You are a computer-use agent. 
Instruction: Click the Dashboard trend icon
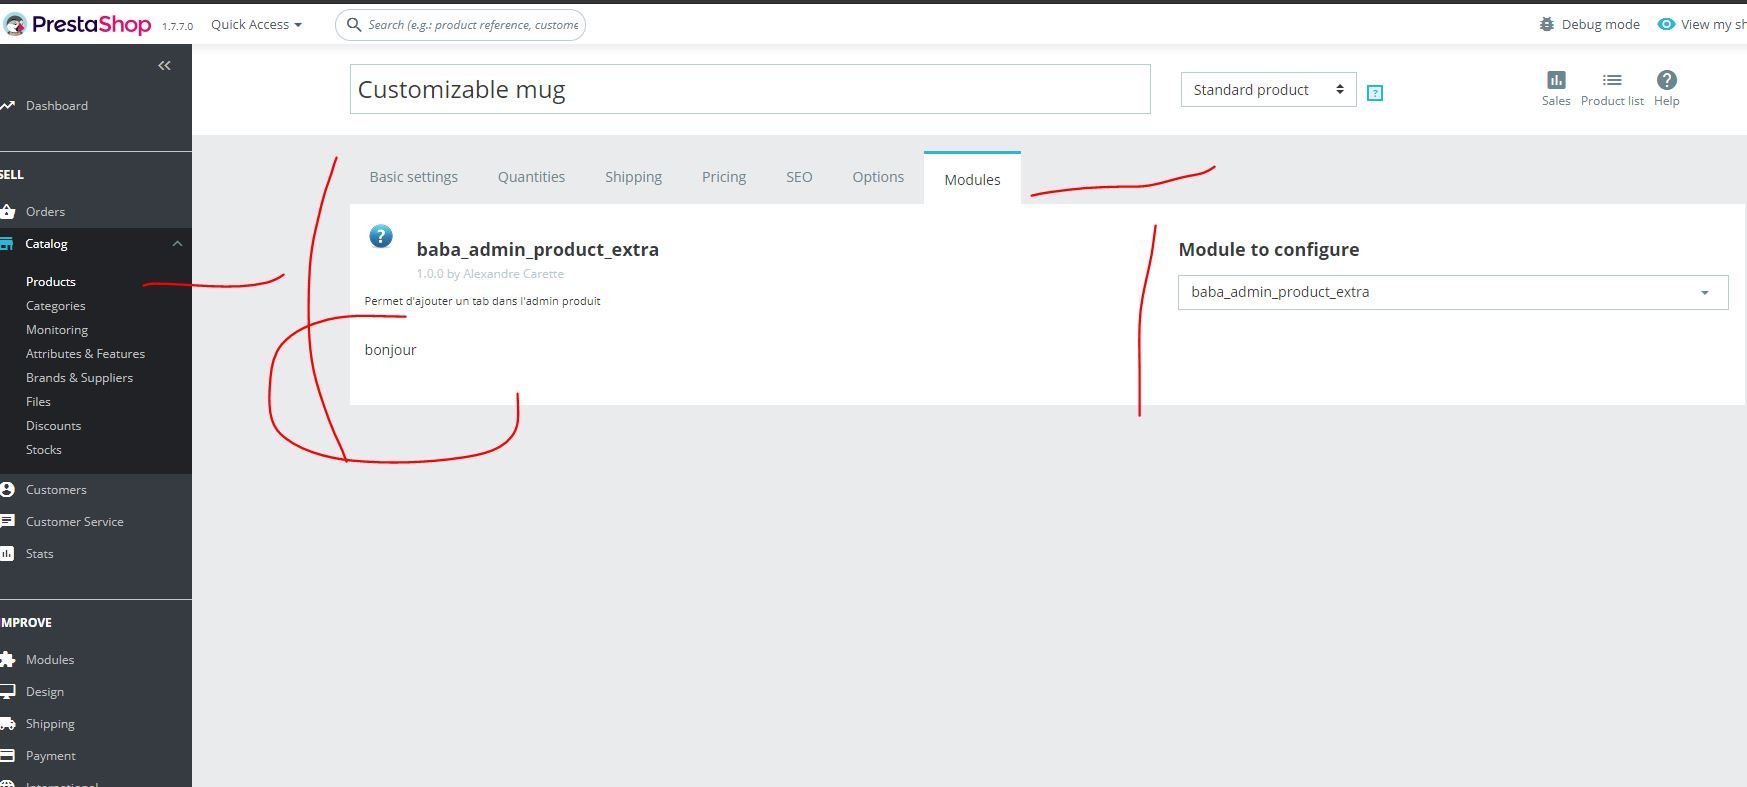pyautogui.click(x=8, y=105)
